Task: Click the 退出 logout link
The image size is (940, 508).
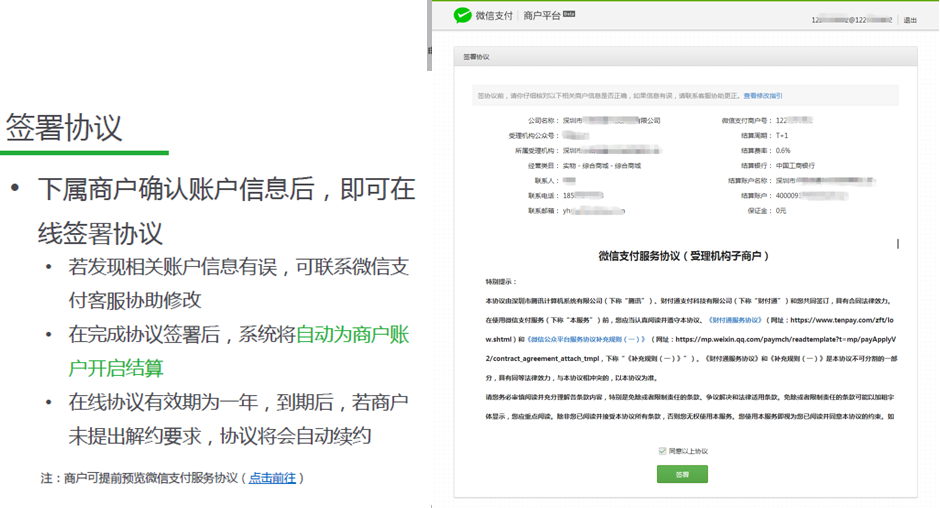Action: [910, 20]
